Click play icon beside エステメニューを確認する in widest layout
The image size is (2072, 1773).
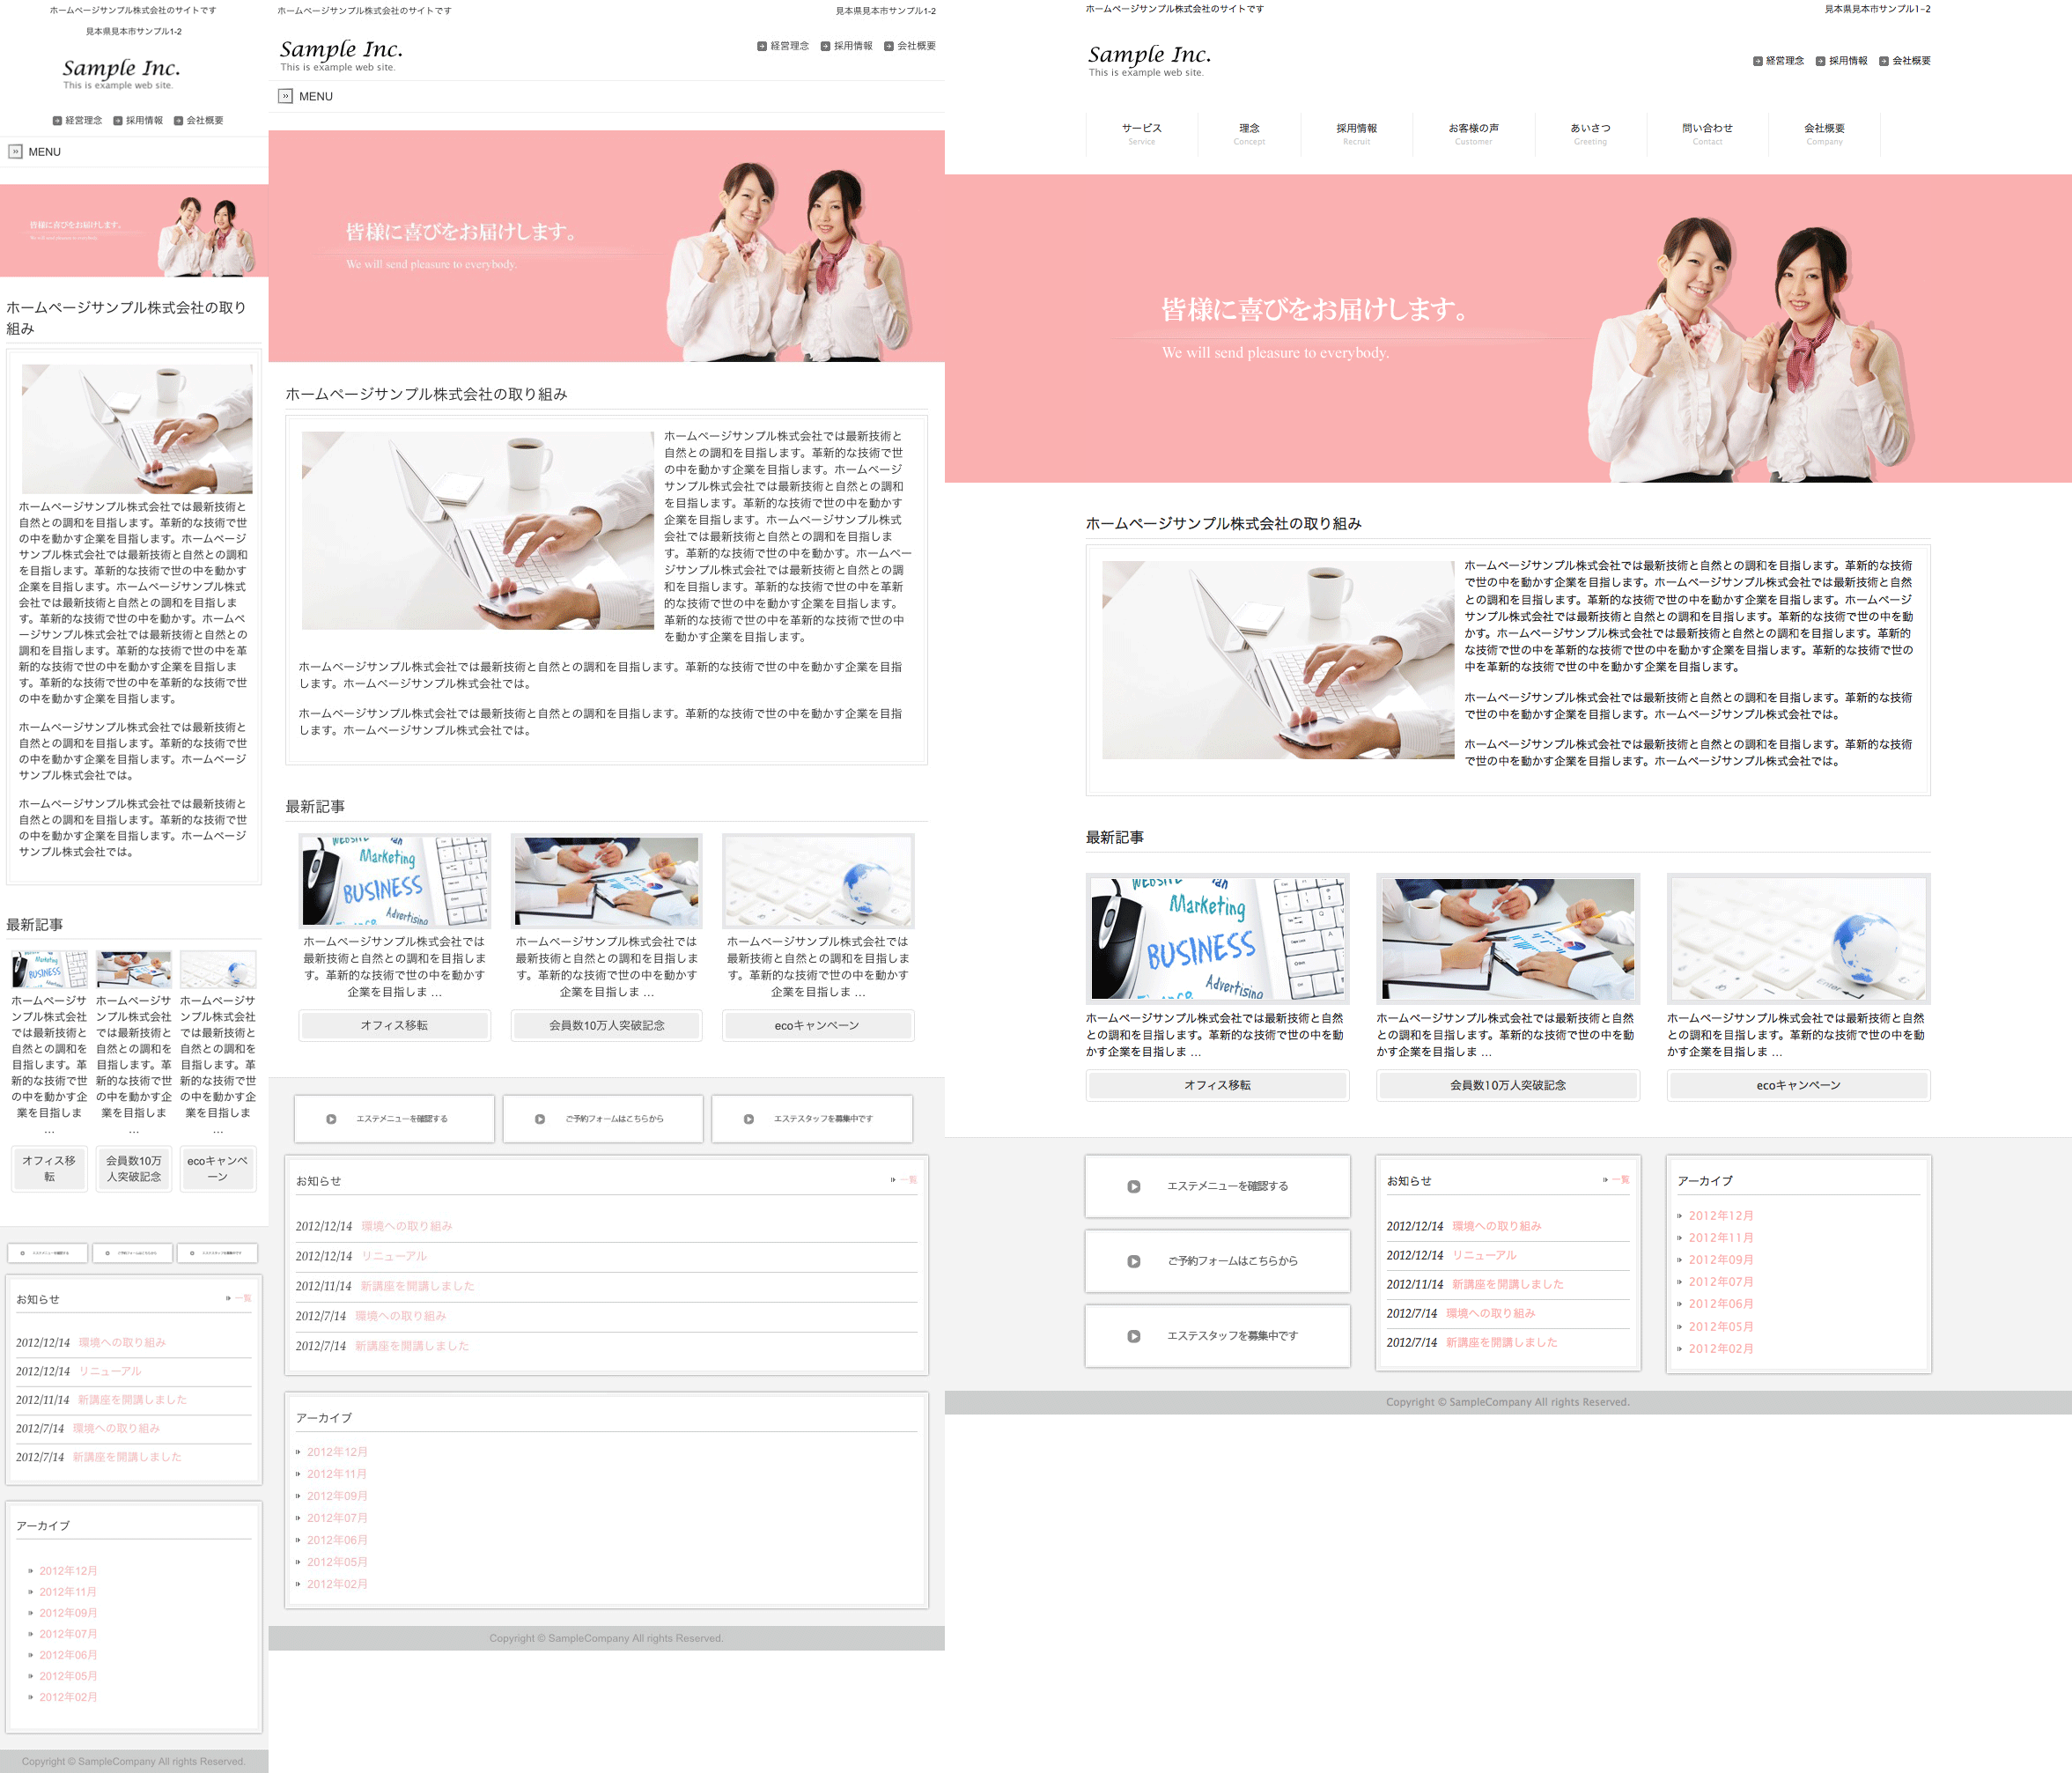pos(1133,1186)
